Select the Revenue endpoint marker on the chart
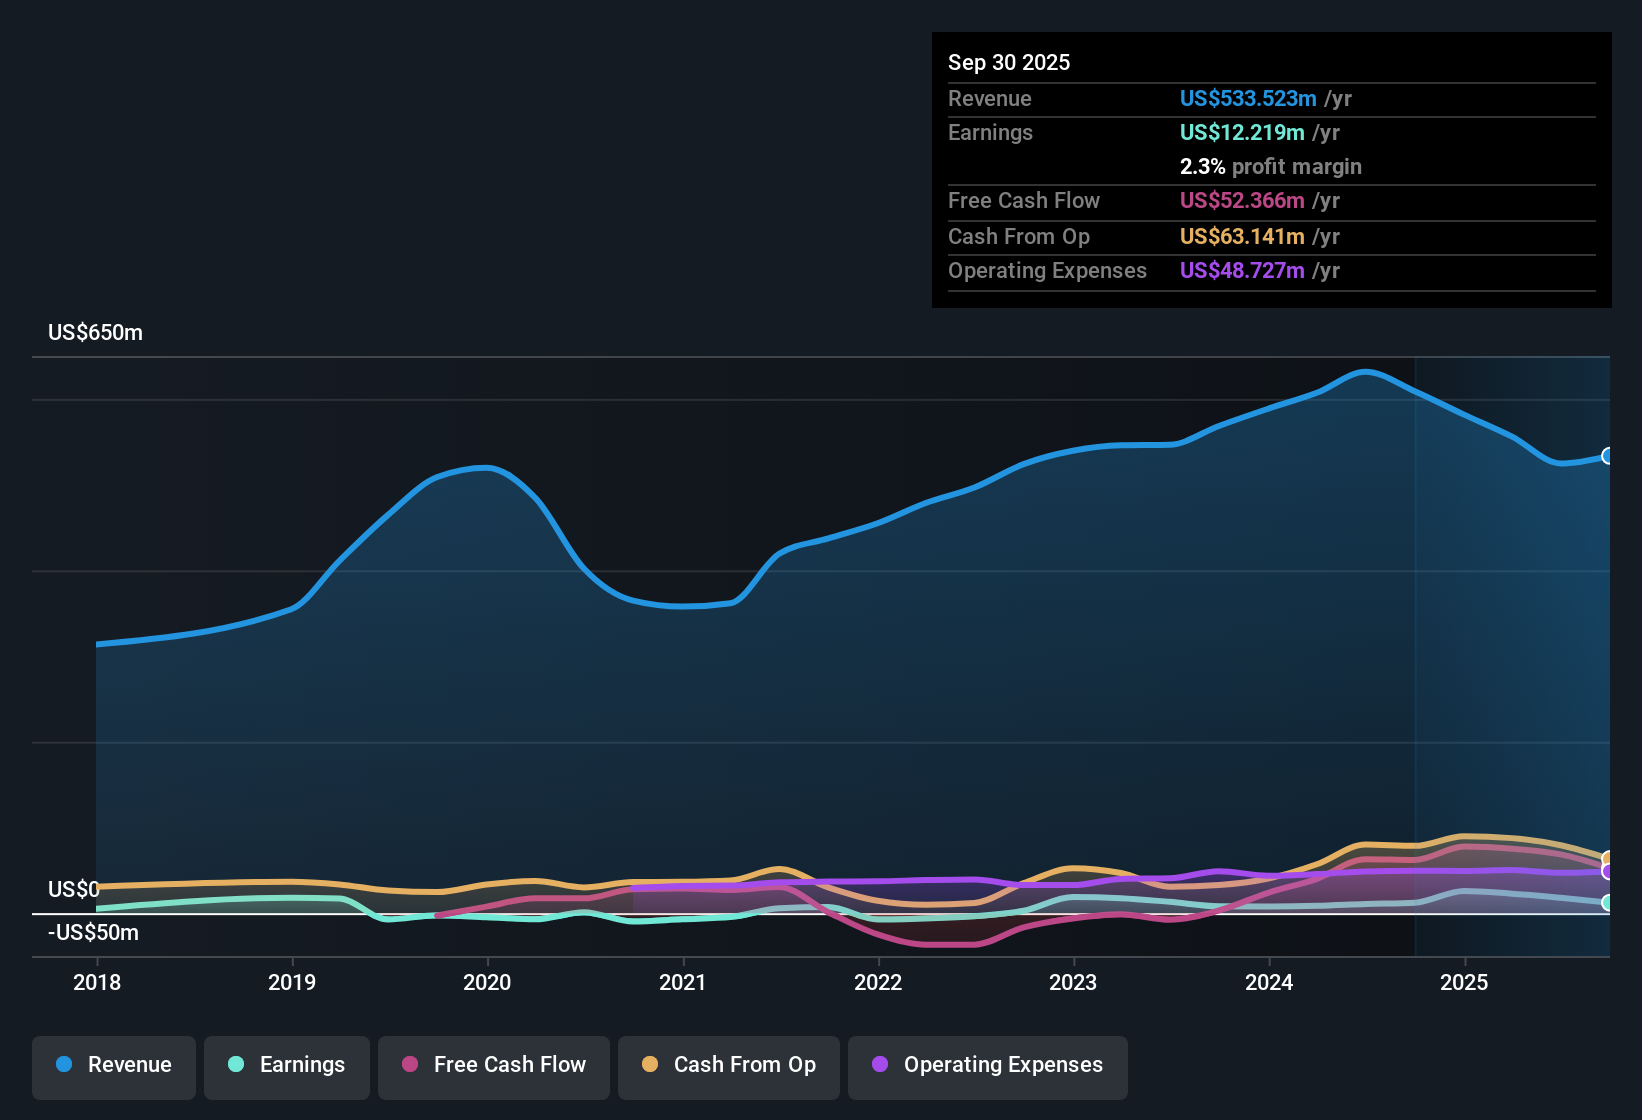Image resolution: width=1642 pixels, height=1120 pixels. click(x=1608, y=456)
